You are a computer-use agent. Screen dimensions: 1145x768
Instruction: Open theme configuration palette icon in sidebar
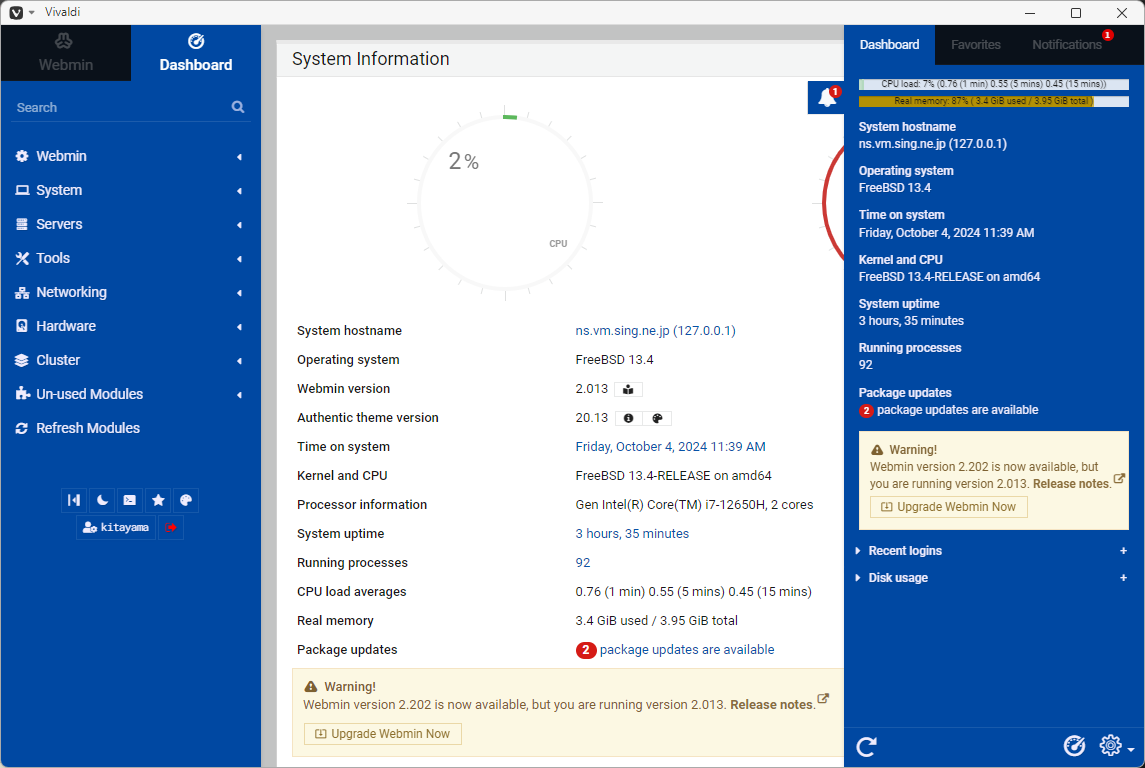point(185,500)
